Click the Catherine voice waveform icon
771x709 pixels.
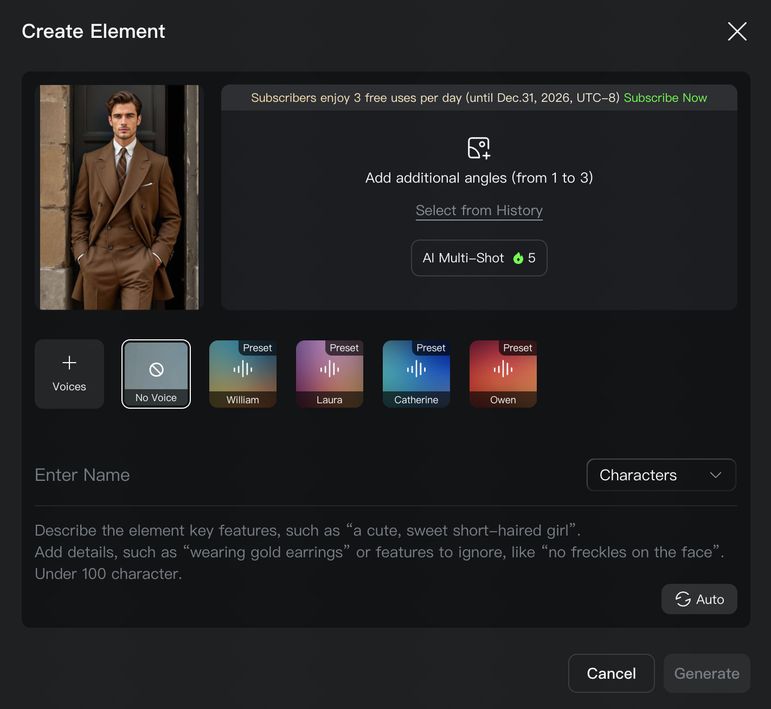pos(416,369)
